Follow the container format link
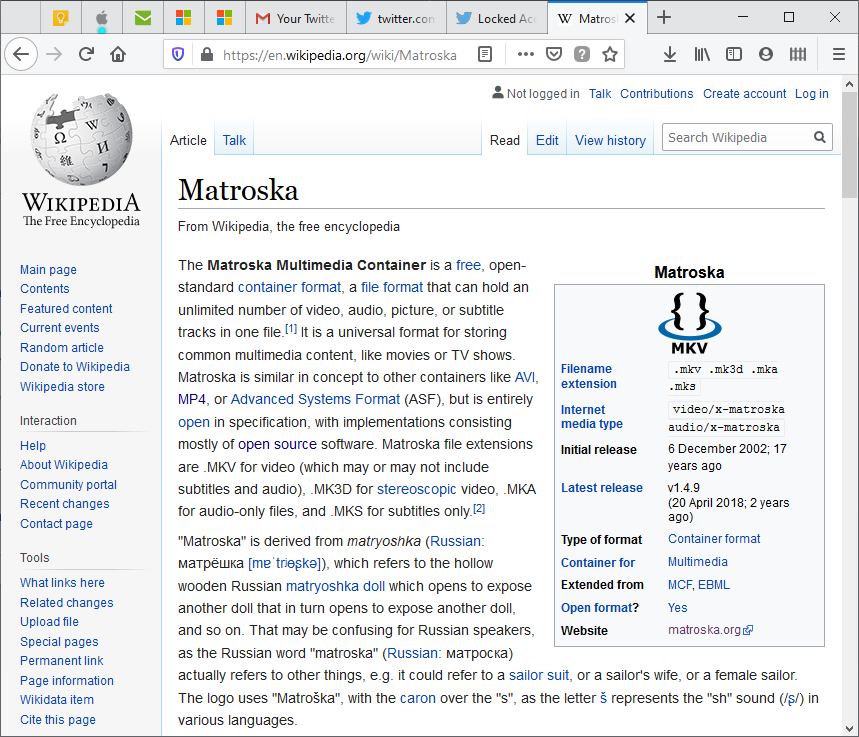Screen dimensions: 859x737 point(289,287)
